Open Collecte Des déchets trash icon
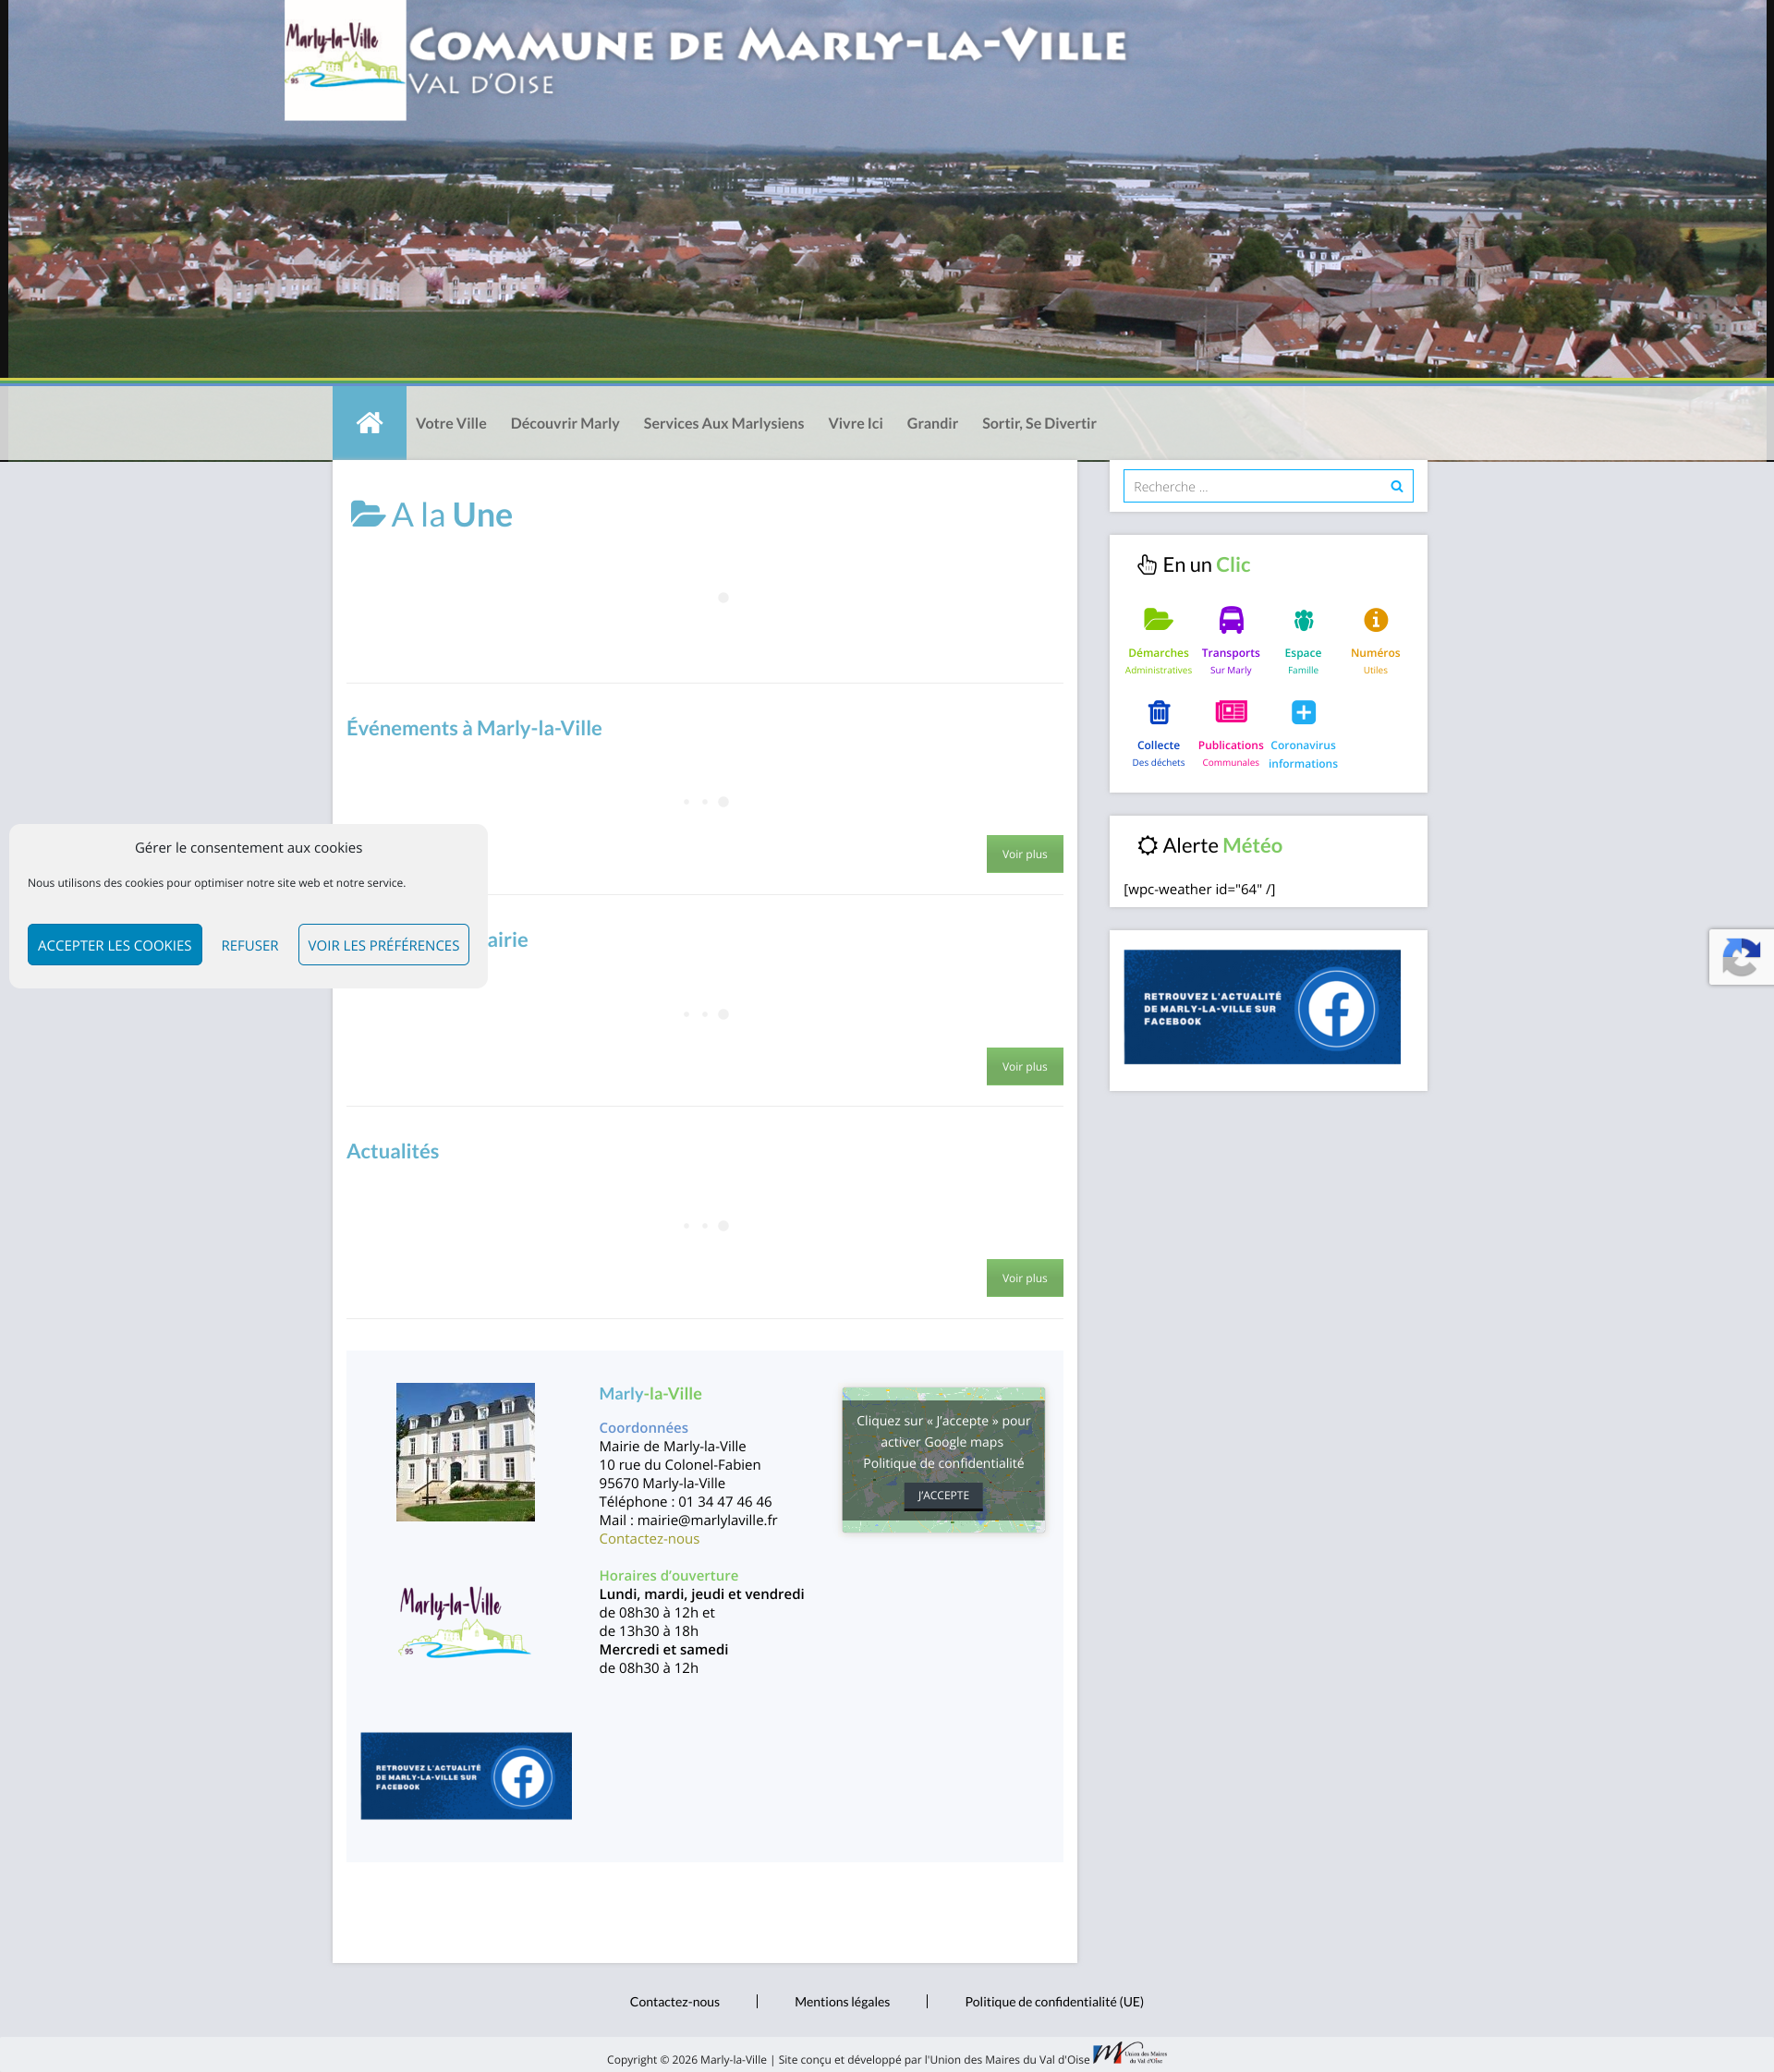Screen dimensions: 1774x2072 pos(1158,712)
